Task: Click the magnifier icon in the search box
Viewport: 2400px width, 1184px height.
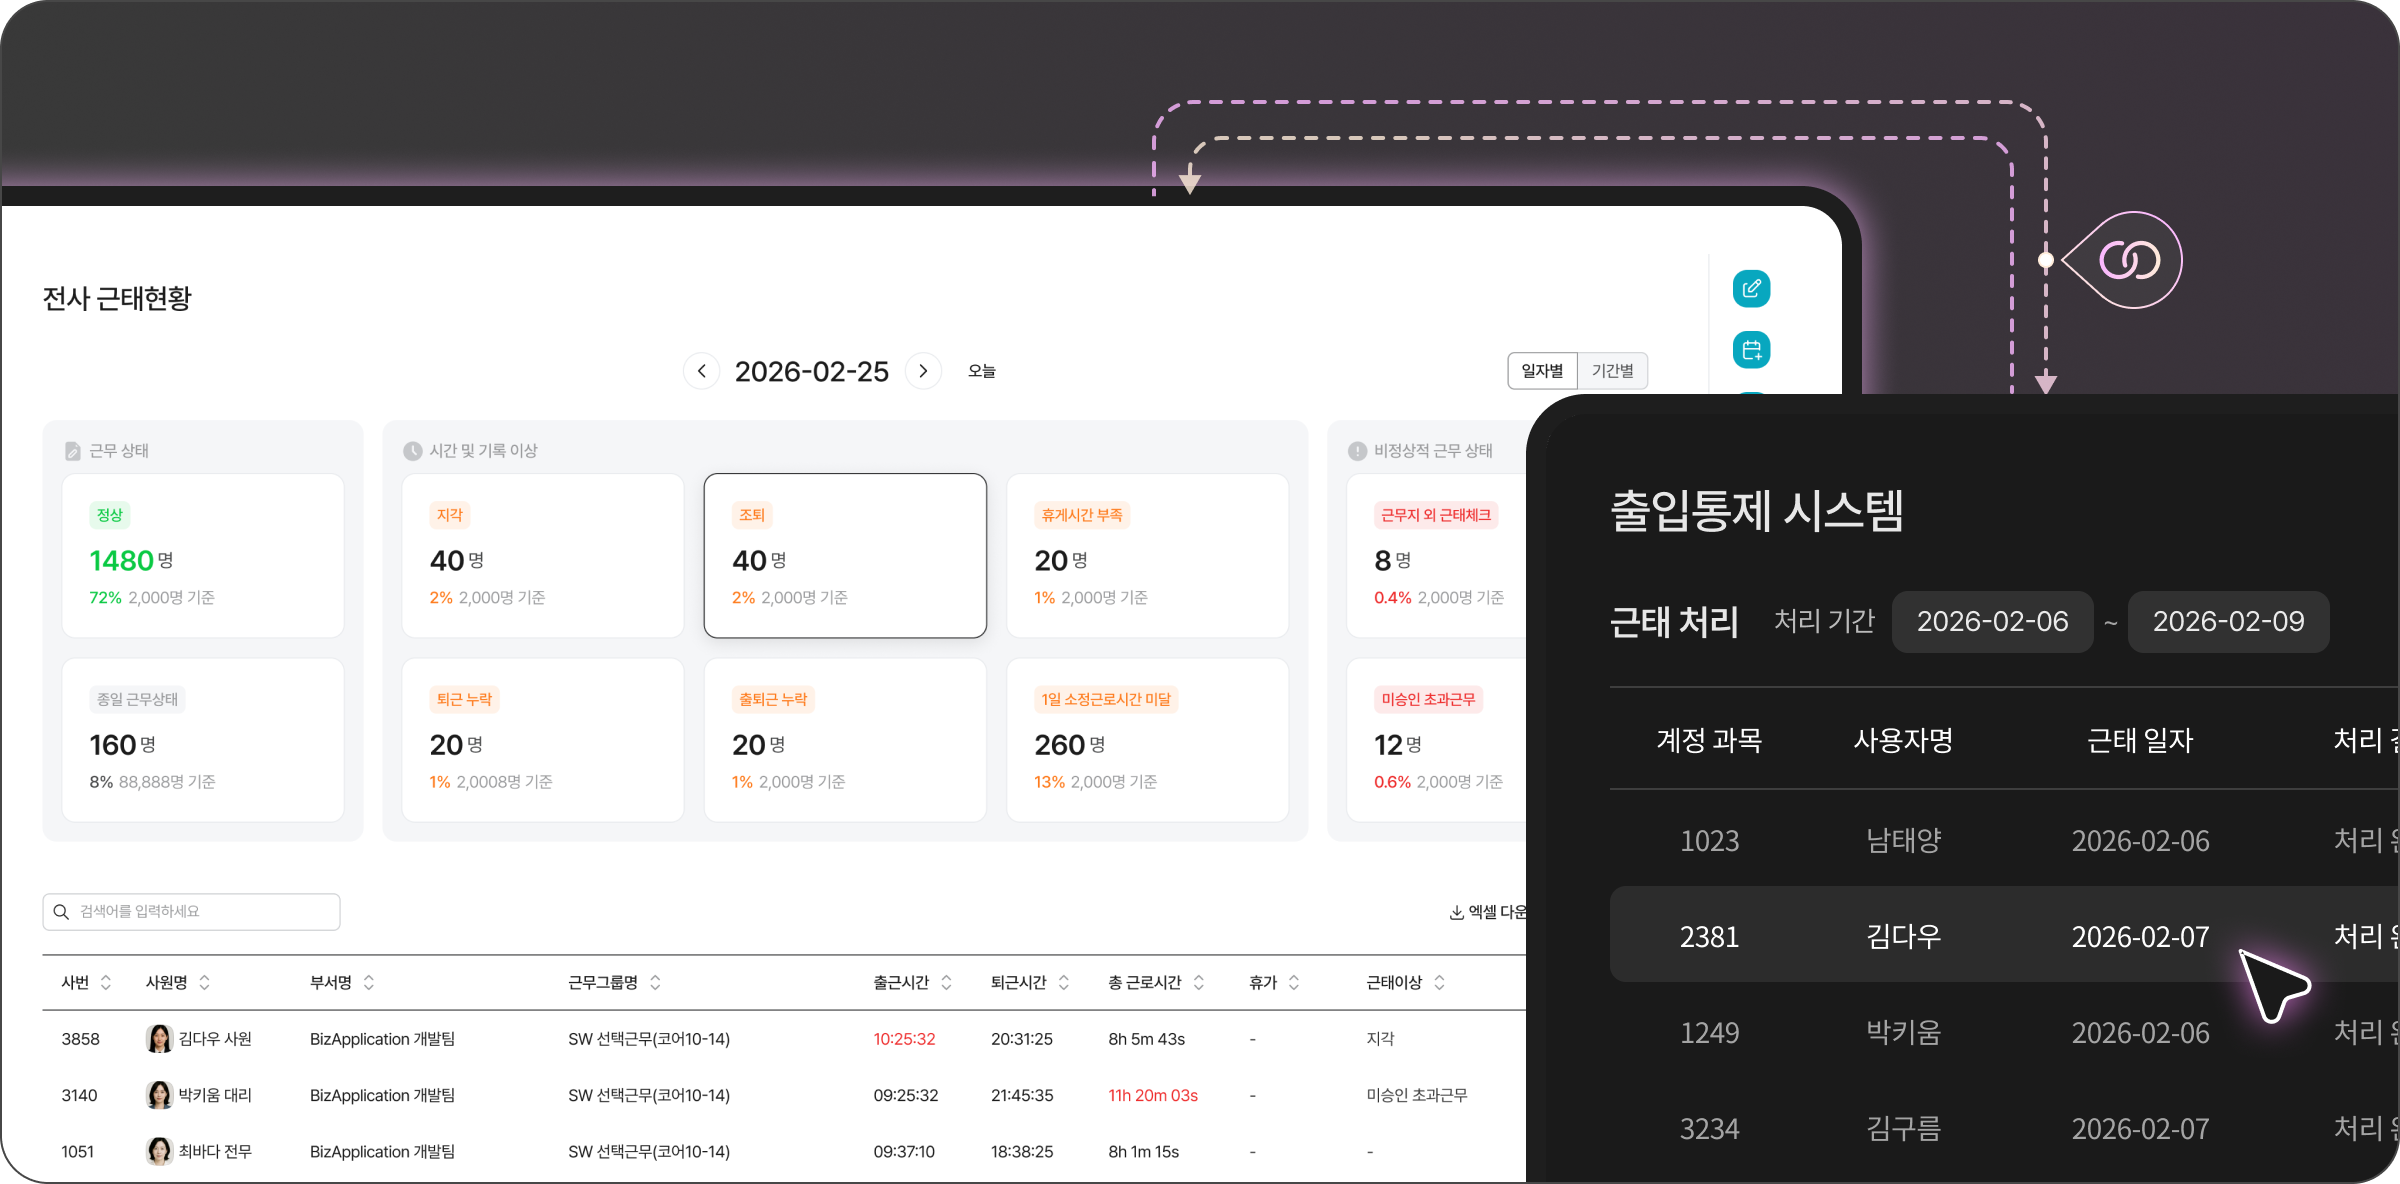Action: pos(61,911)
